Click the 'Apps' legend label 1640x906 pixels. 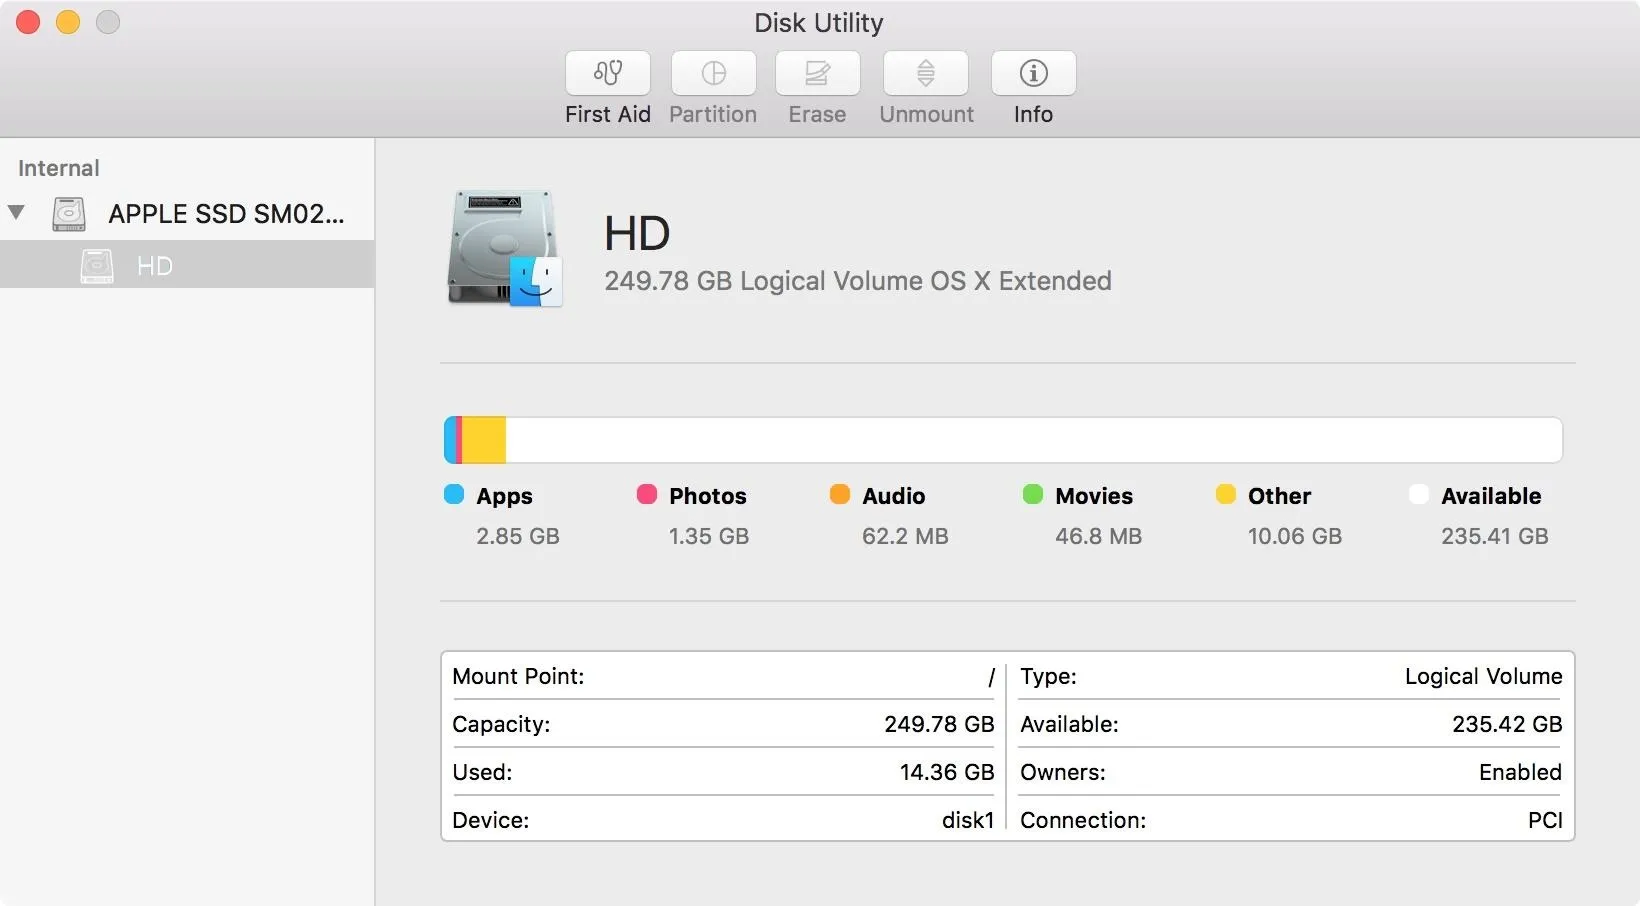click(x=504, y=496)
